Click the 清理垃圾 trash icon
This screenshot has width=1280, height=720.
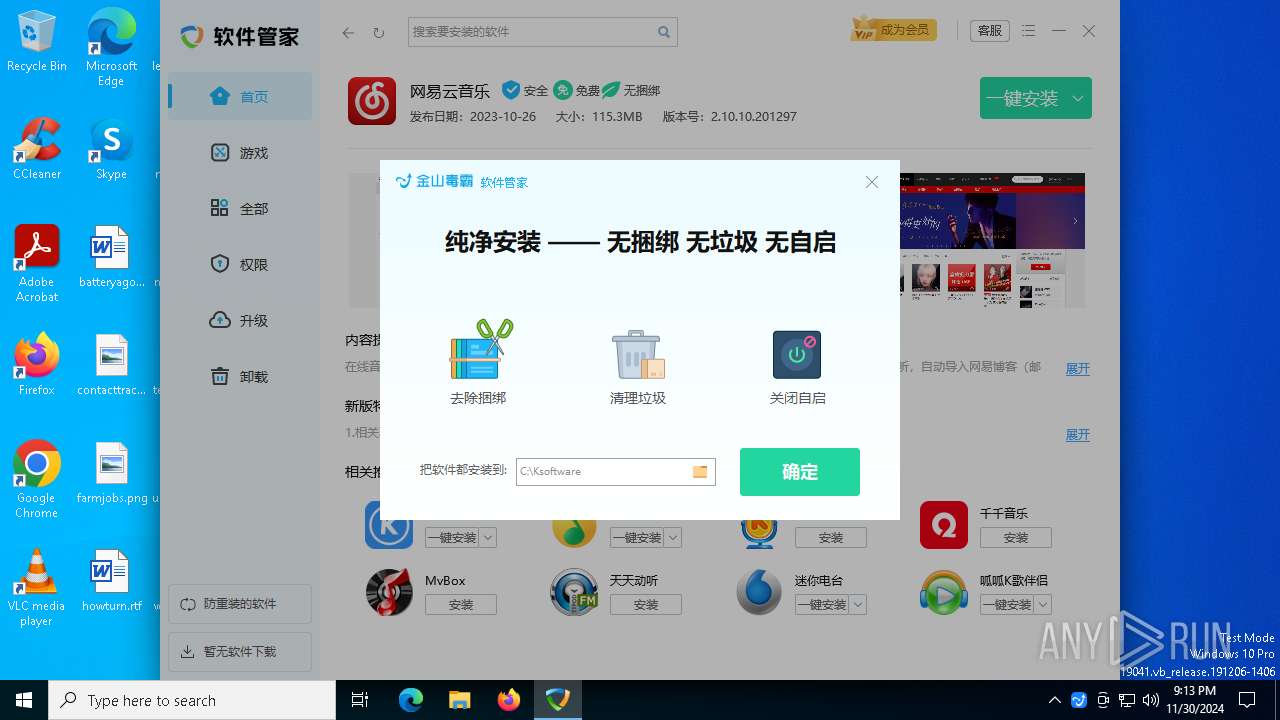[x=638, y=354]
